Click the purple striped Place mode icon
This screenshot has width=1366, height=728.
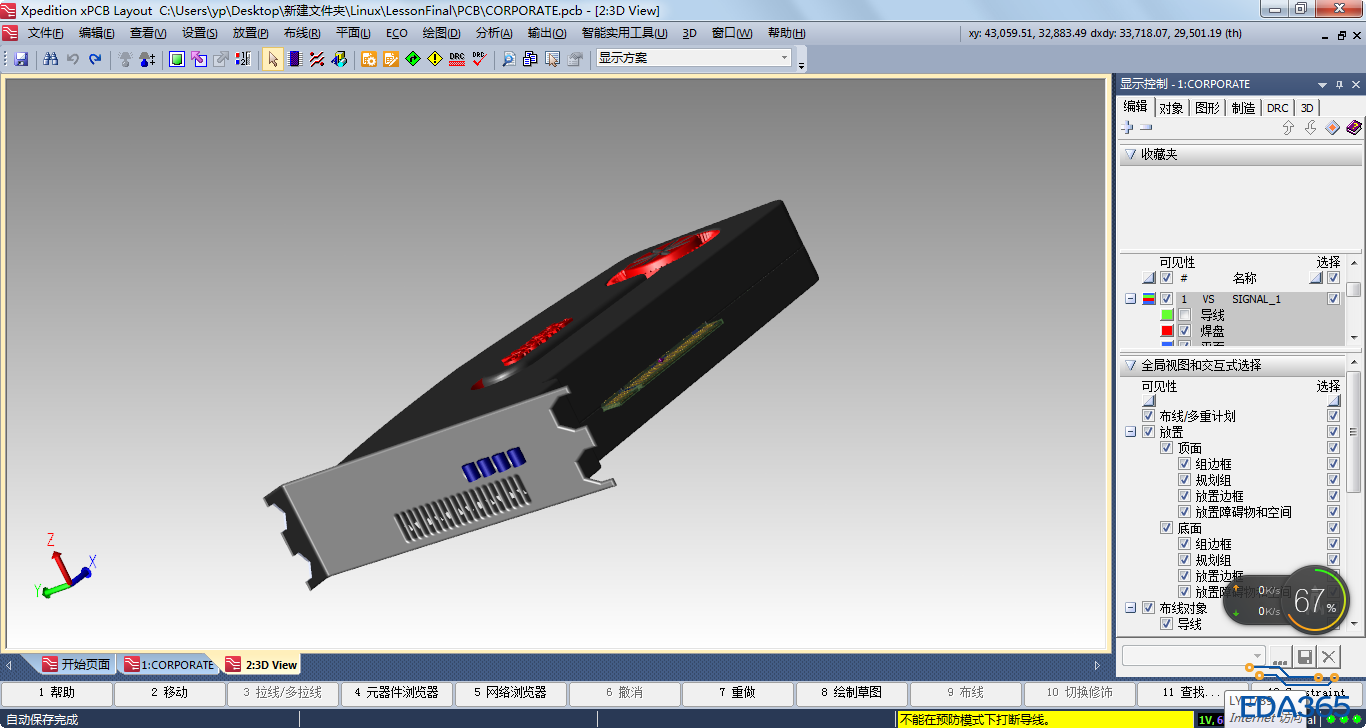(294, 59)
